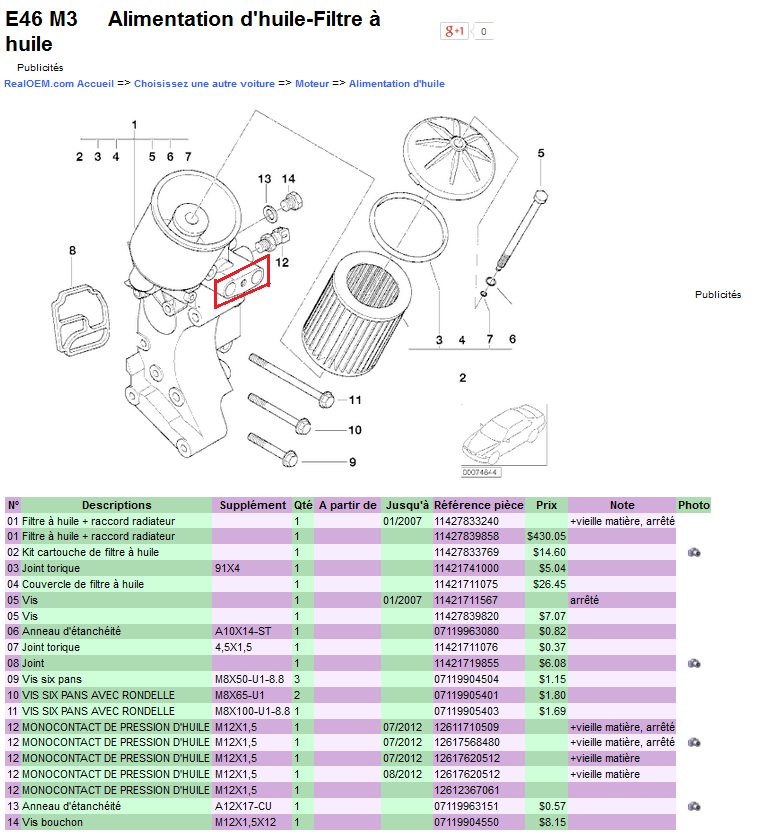Click price $8.15 for Vis bouchon
The image size is (771, 834).
pyautogui.click(x=552, y=822)
